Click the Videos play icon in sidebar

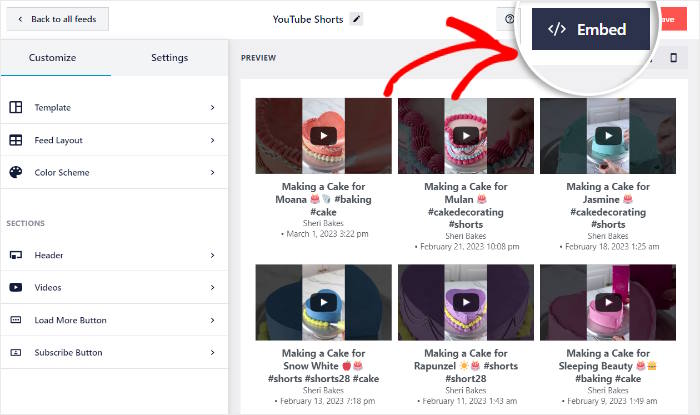[16, 287]
